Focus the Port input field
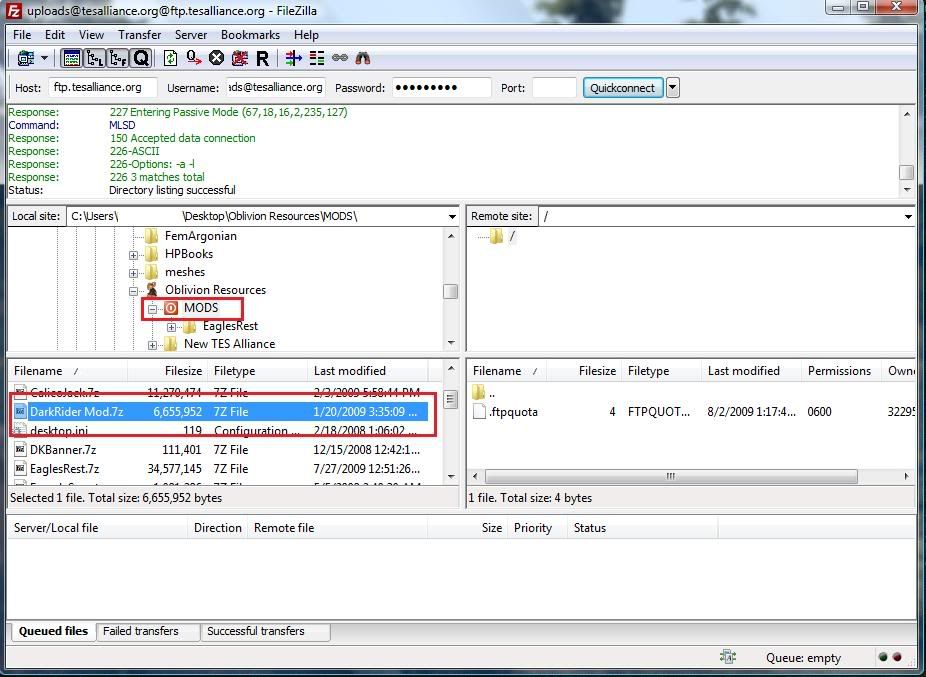Image resolution: width=926 pixels, height=677 pixels. (554, 87)
